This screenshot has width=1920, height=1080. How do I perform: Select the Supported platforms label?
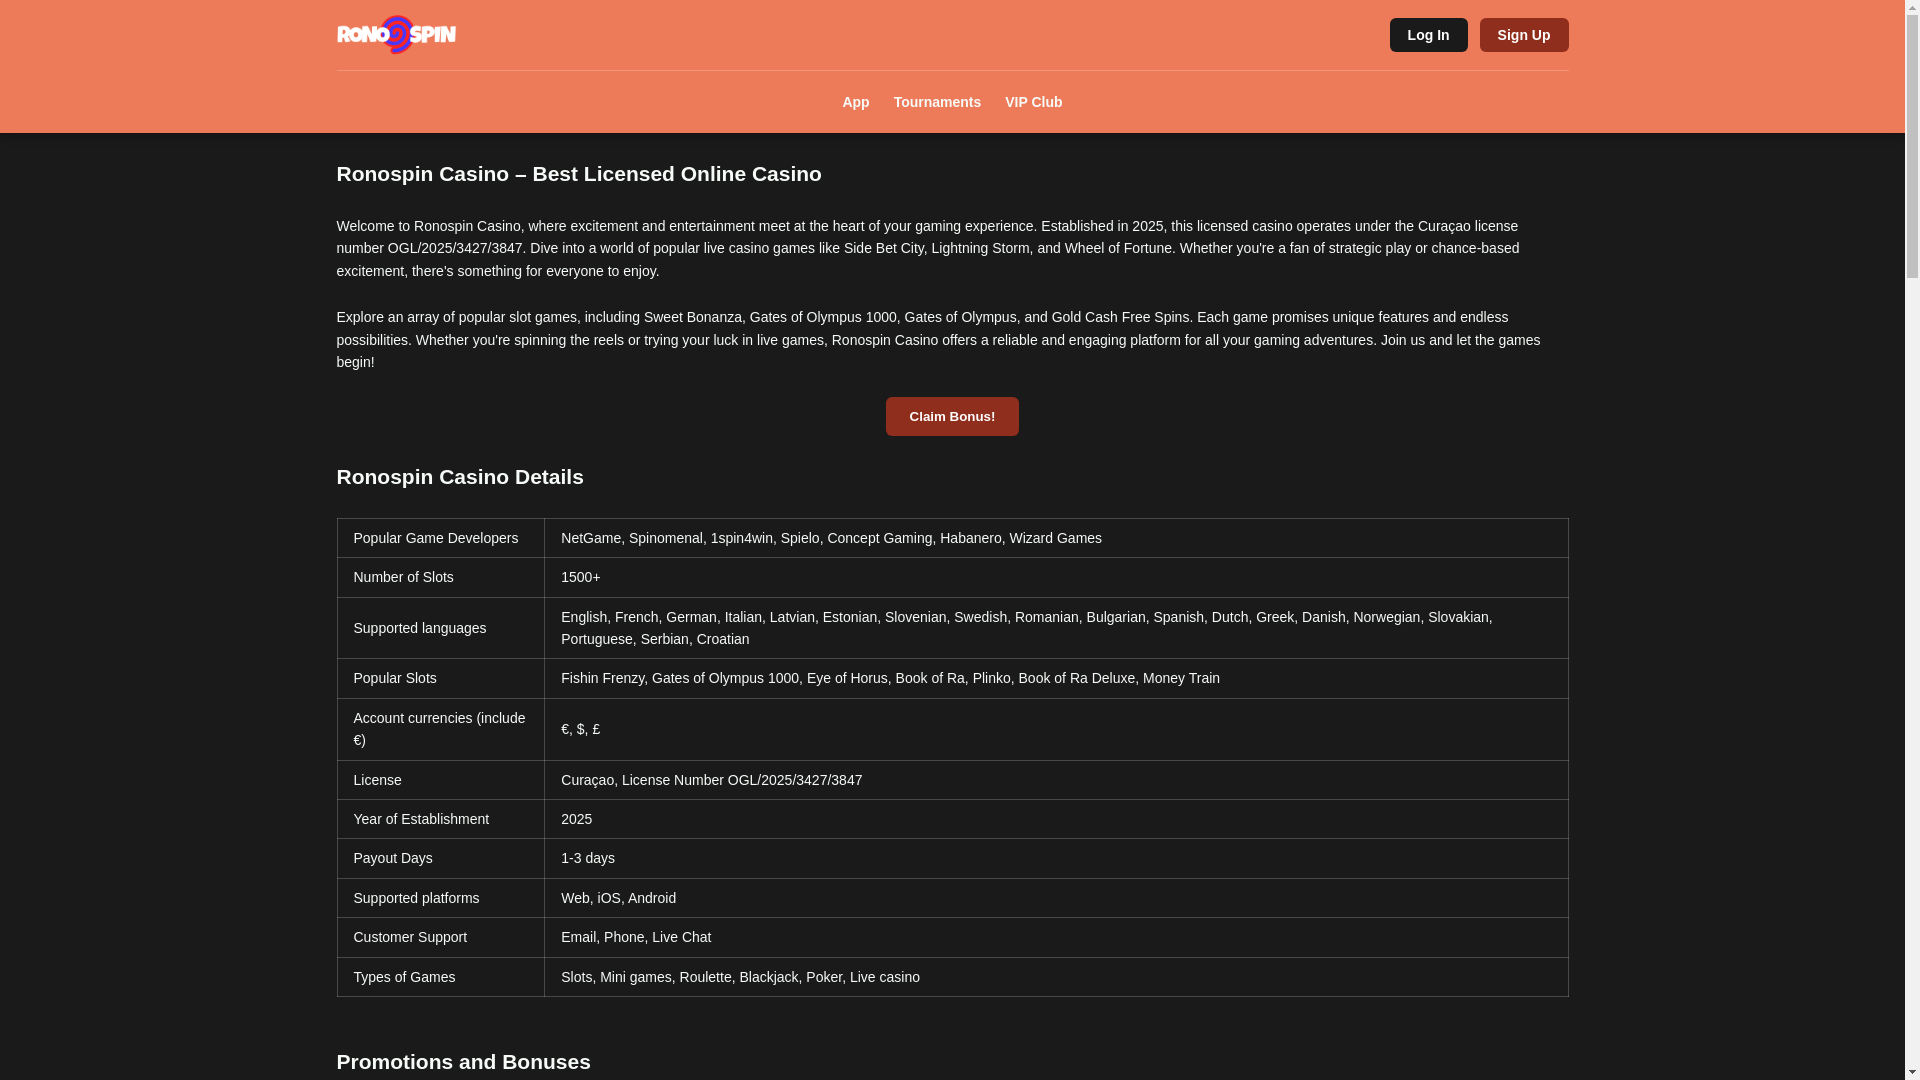coord(441,898)
